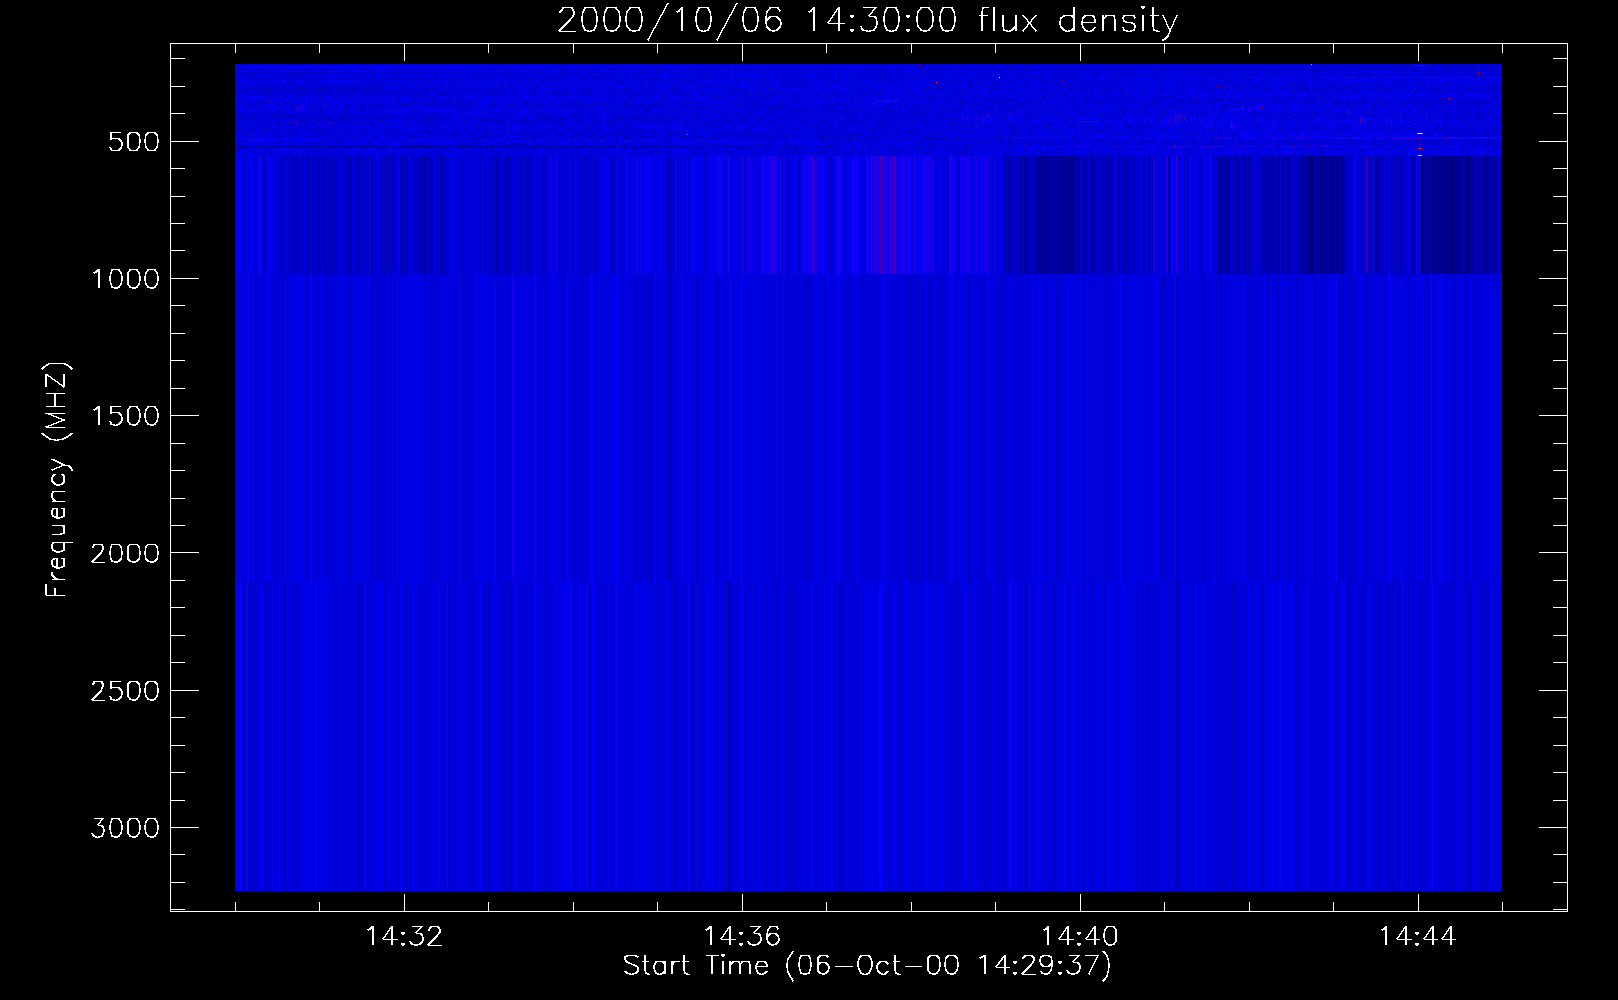Click the 14:44 time tick label
The image size is (1618, 1000).
coord(1418,937)
